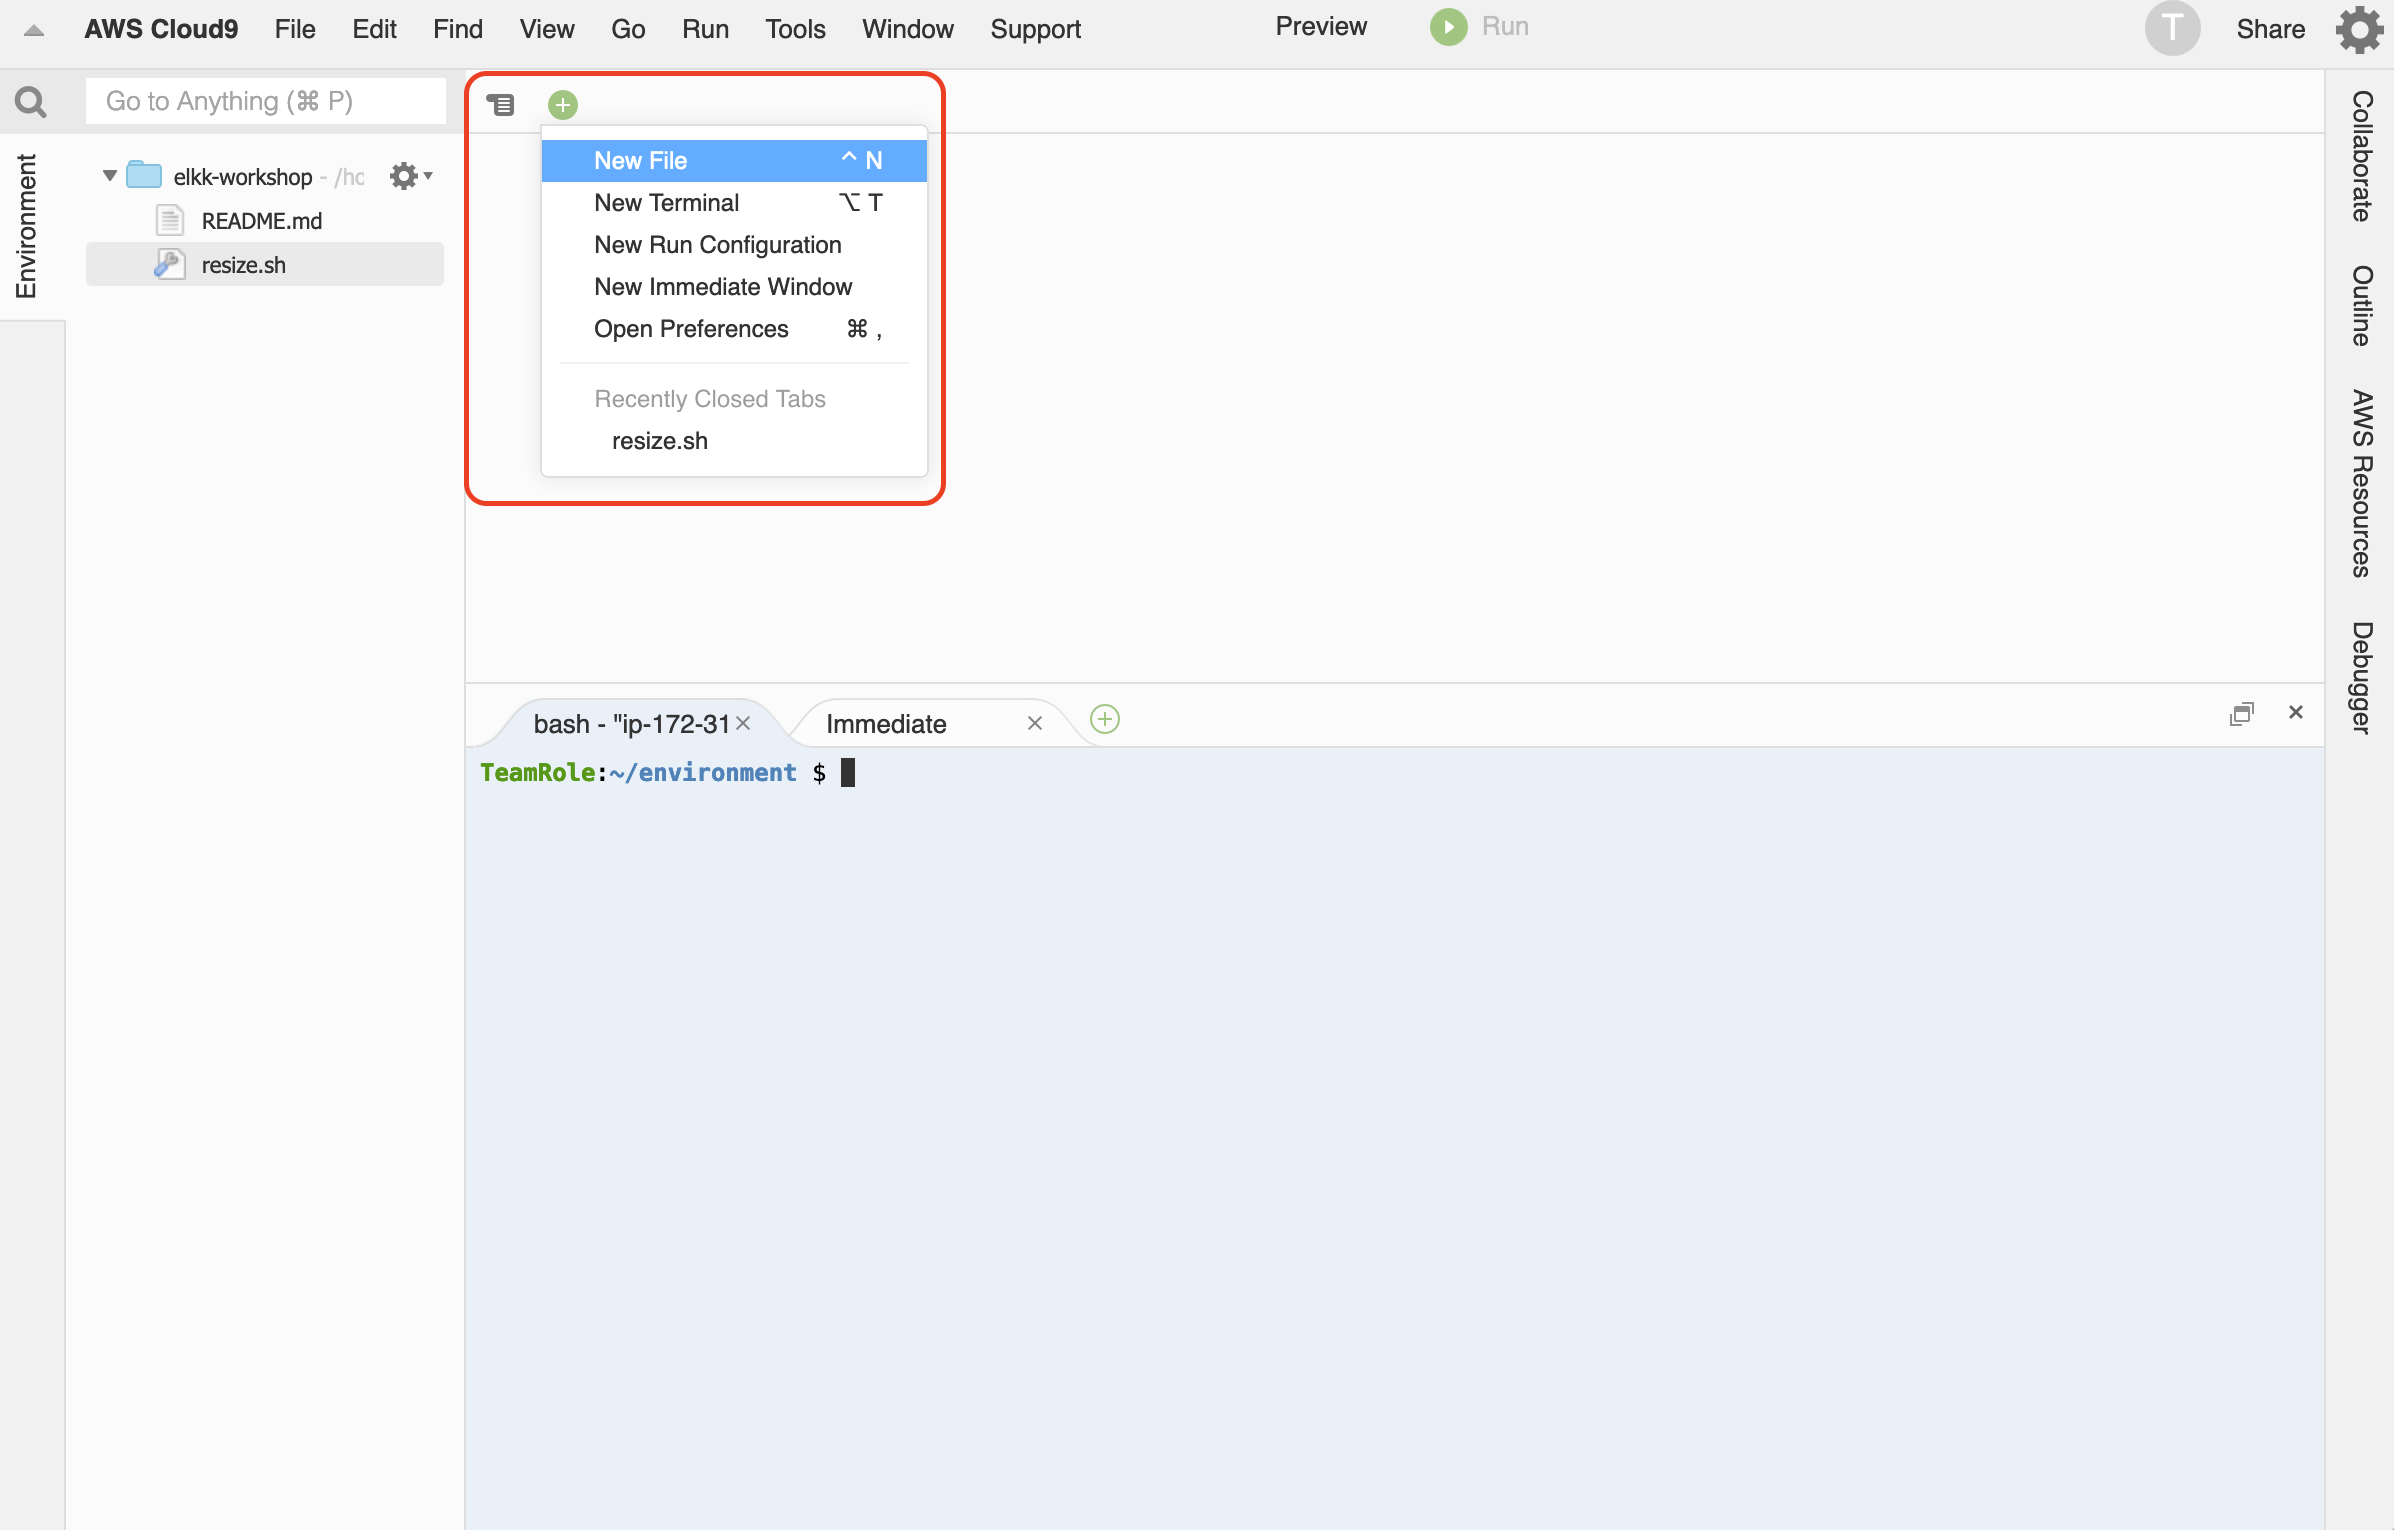Collapse the menu bar with up arrow
2394x1530 pixels.
pos(34,30)
